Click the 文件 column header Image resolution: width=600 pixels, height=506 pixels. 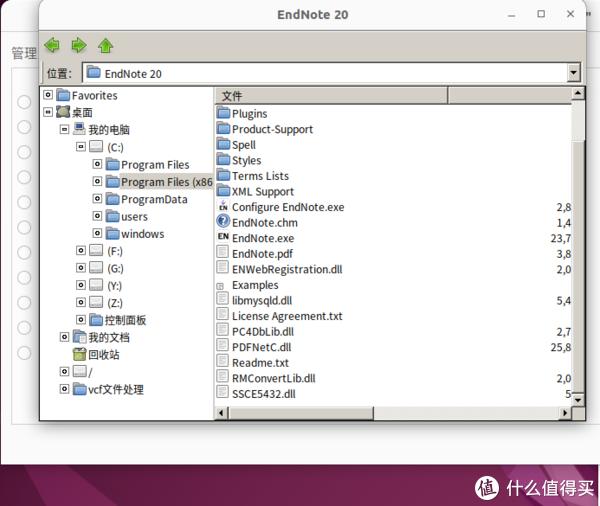[330, 96]
